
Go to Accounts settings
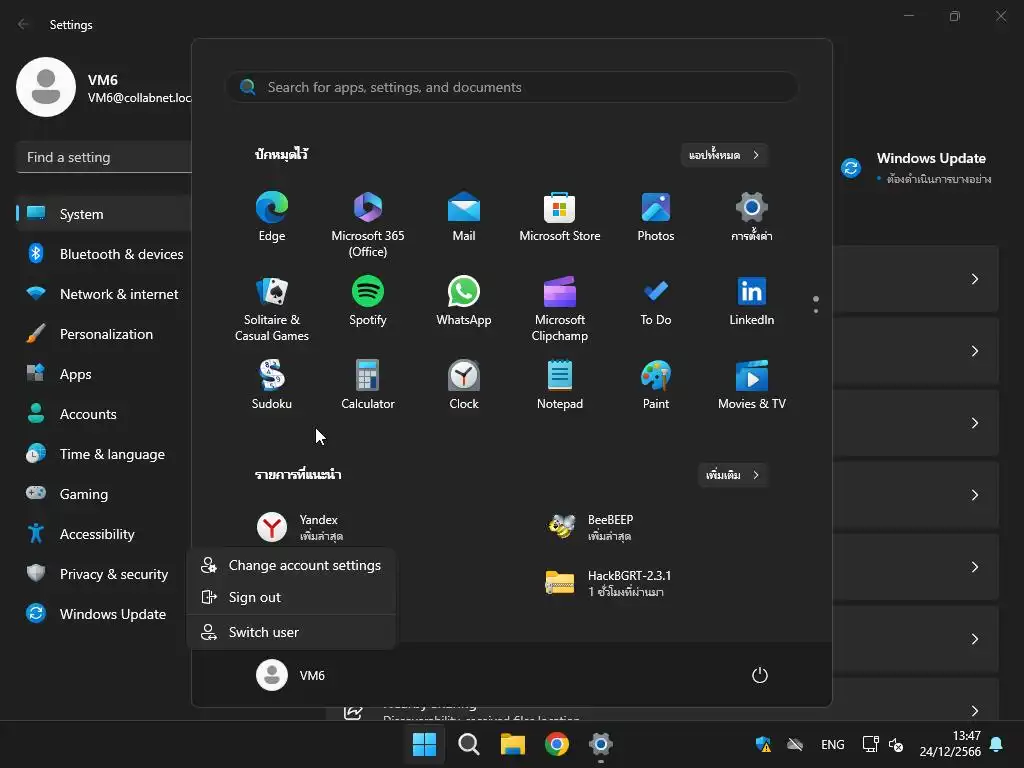point(104,414)
